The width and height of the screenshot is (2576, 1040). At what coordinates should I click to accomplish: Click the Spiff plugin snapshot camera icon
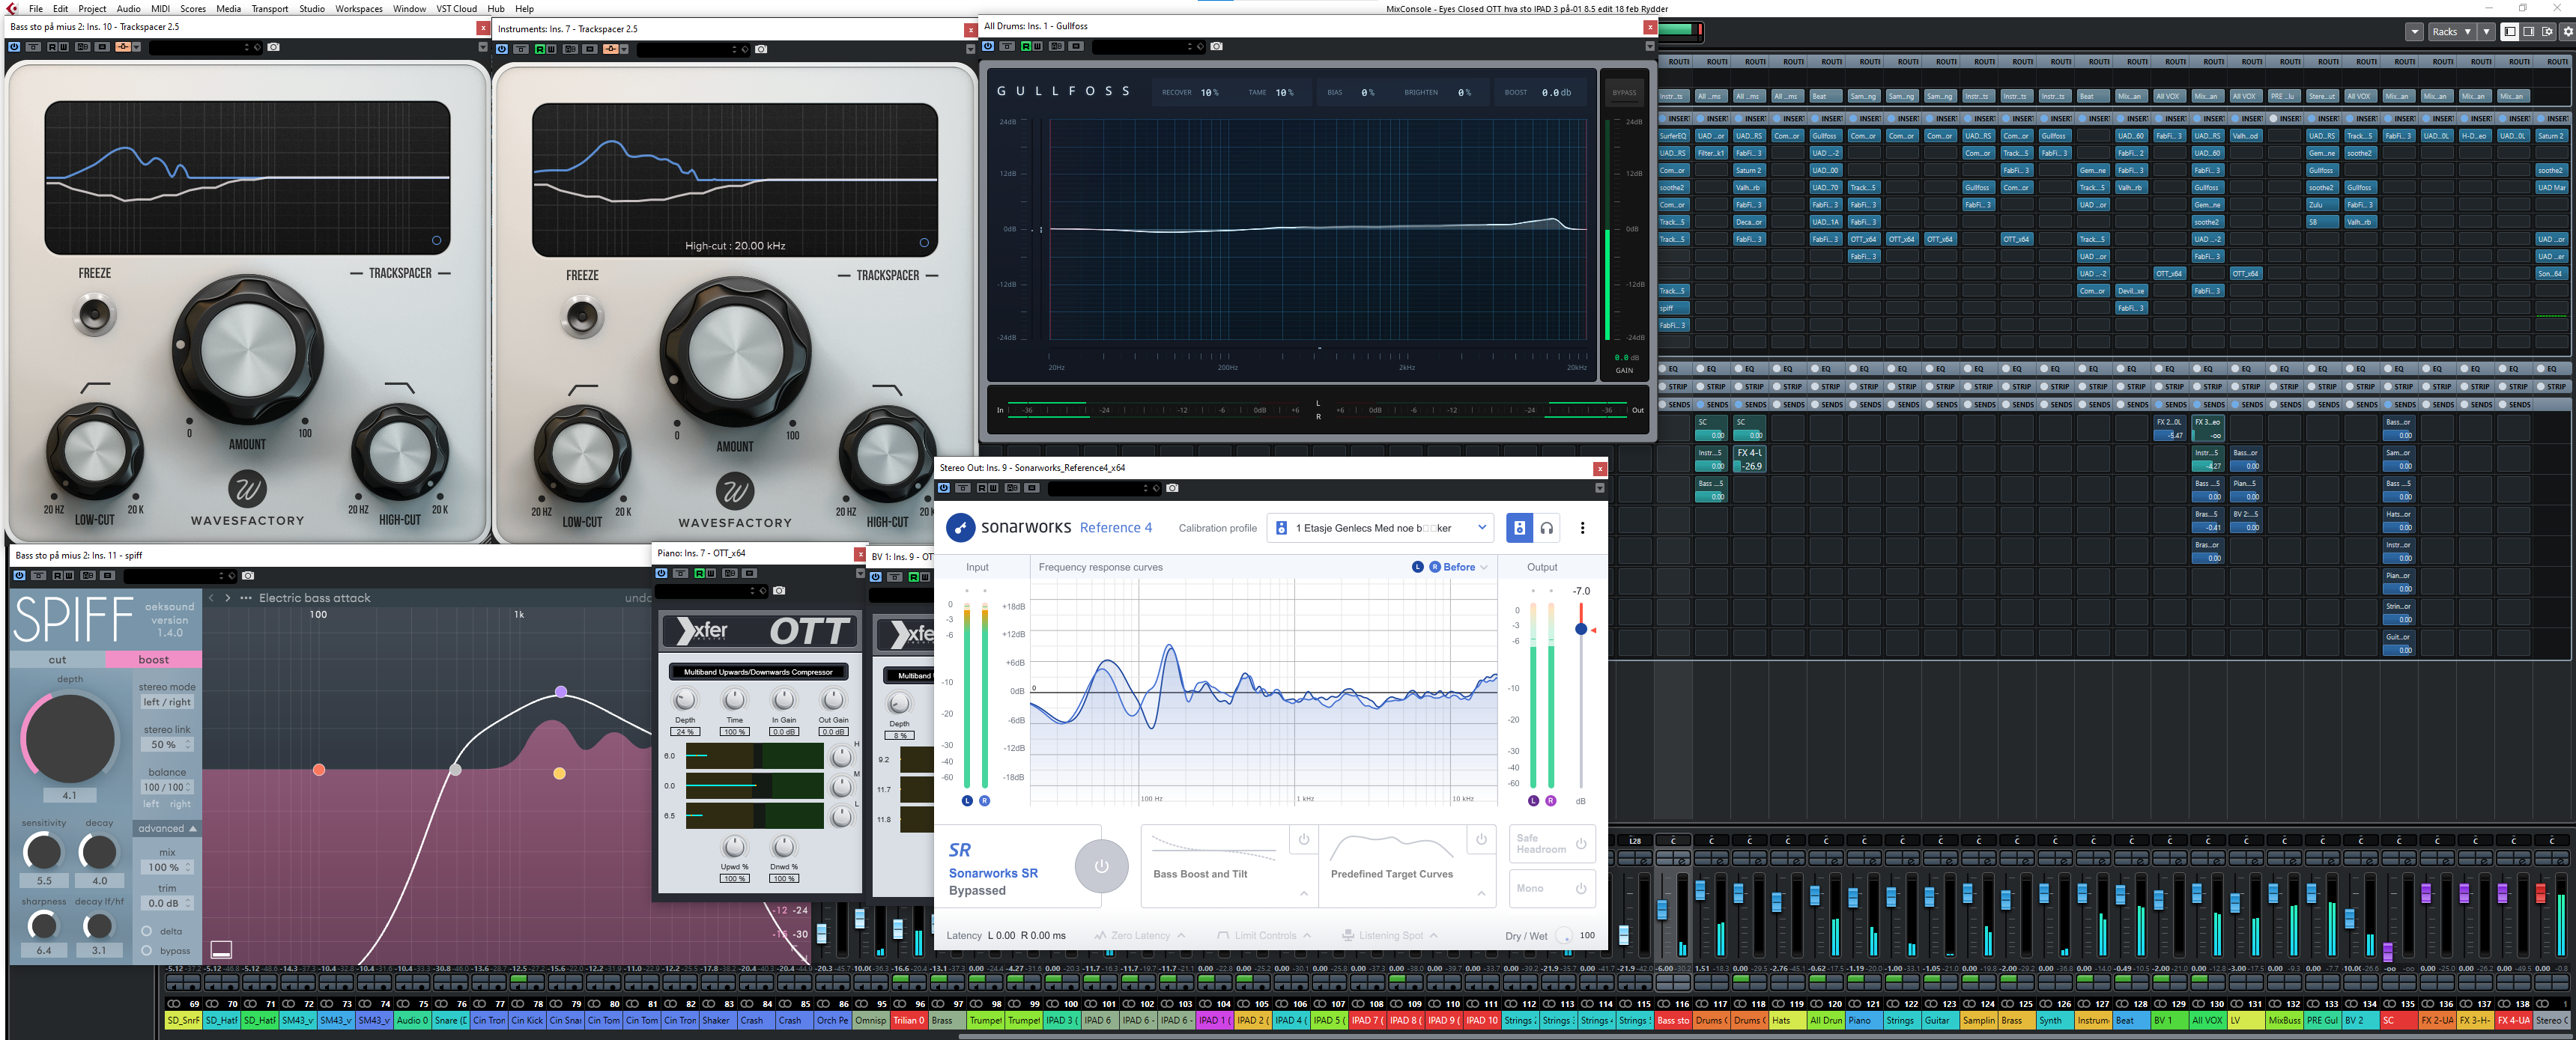(248, 575)
